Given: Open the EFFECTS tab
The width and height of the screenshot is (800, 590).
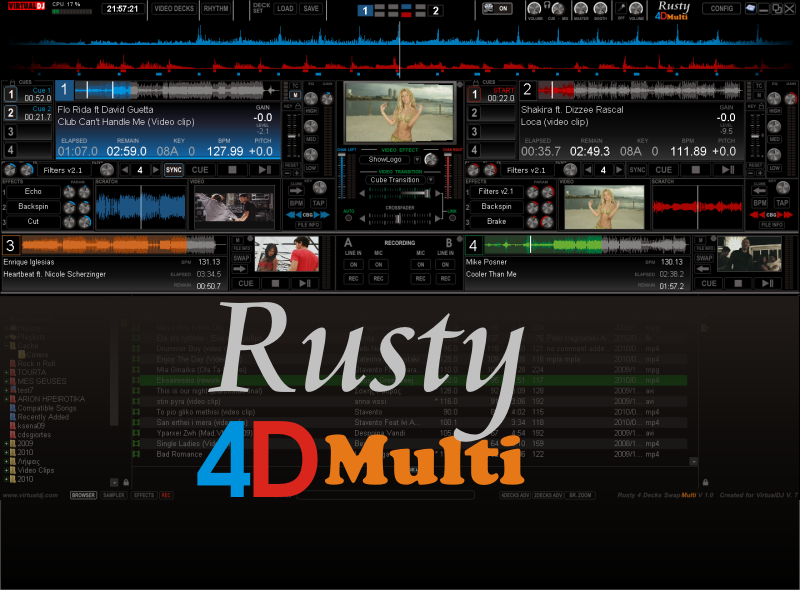Looking at the screenshot, I should coord(144,495).
